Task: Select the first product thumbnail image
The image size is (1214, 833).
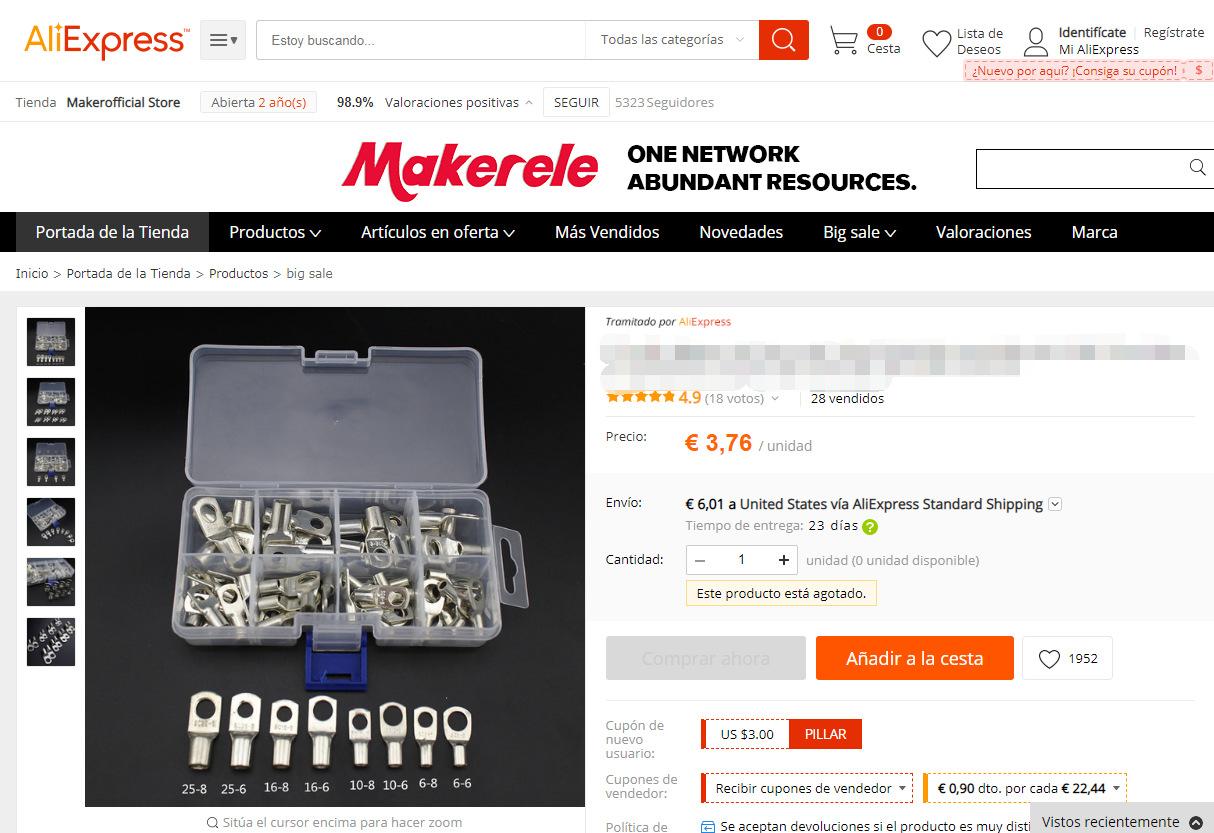Action: (51, 342)
